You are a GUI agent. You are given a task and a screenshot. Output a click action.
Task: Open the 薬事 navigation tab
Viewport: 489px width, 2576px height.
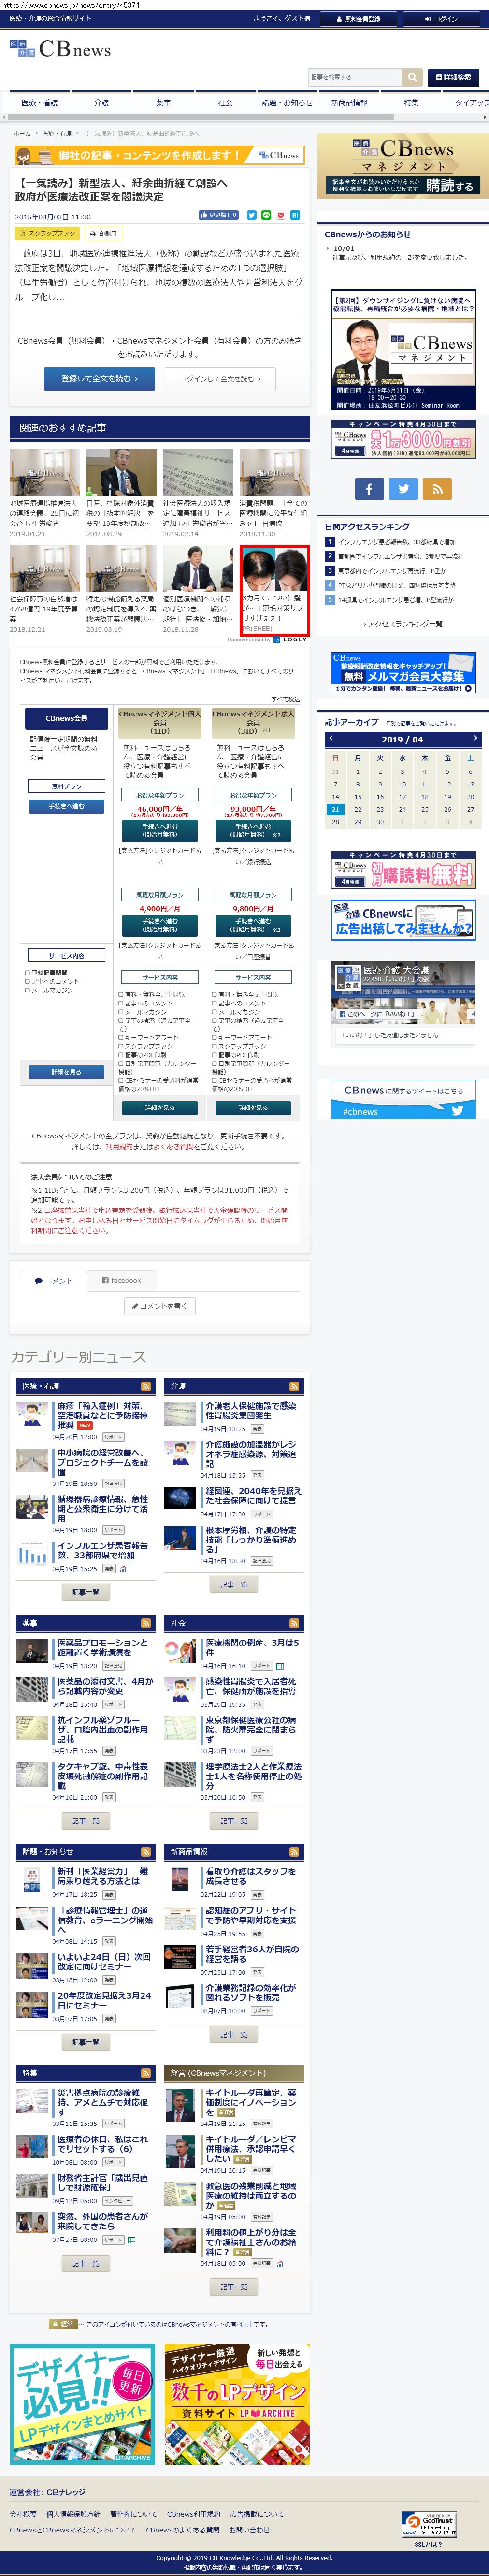pyautogui.click(x=163, y=103)
